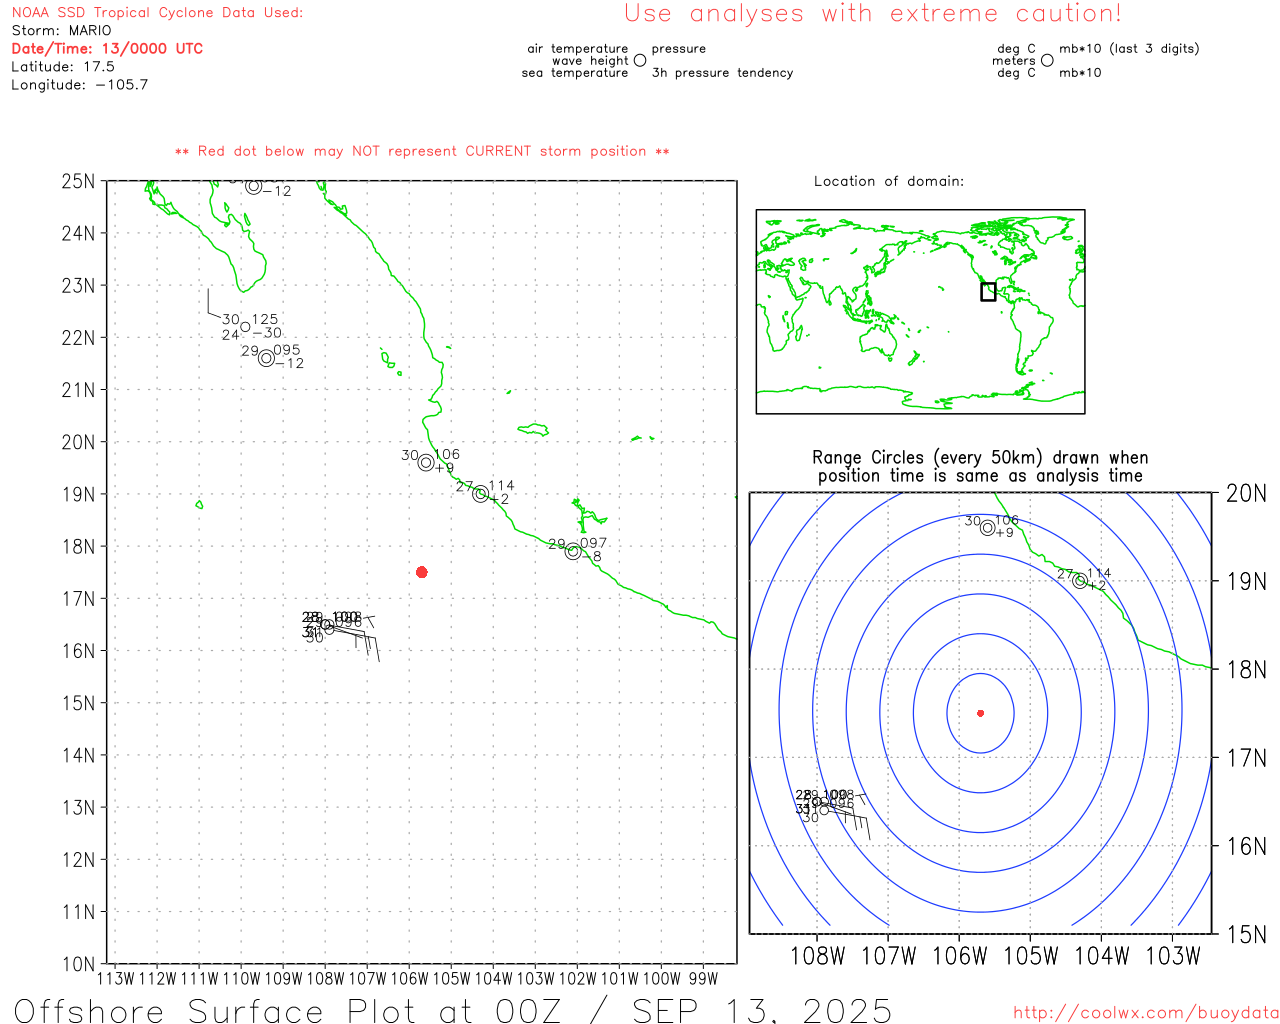Click the world locator map thumbnail
1280x1024 pixels.
coord(920,312)
